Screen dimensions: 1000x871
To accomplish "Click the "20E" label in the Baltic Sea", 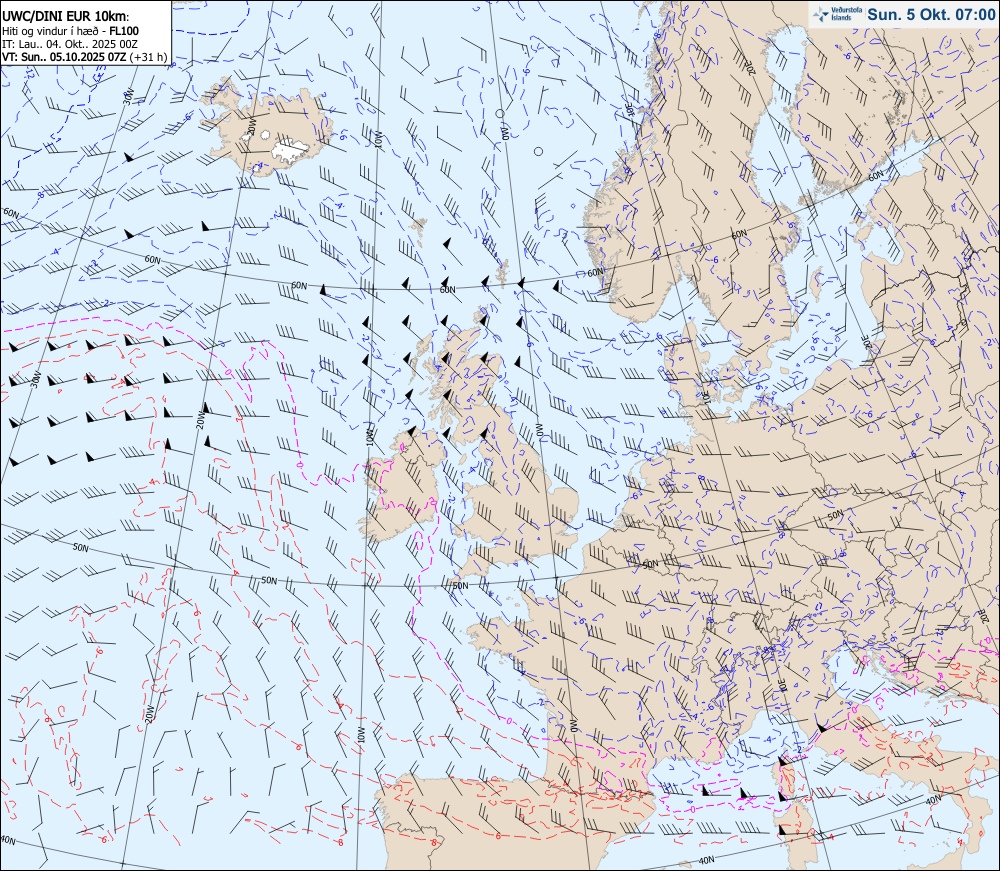I will coord(867,342).
